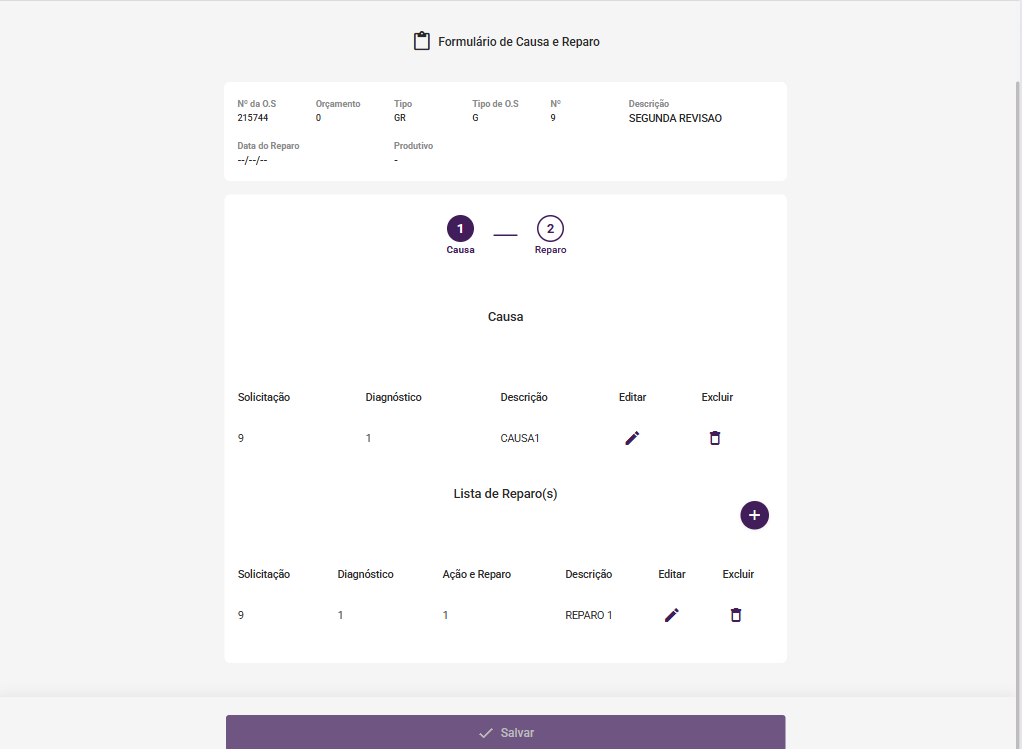Edit the CAUSA1 row with the pencil icon

[632, 438]
